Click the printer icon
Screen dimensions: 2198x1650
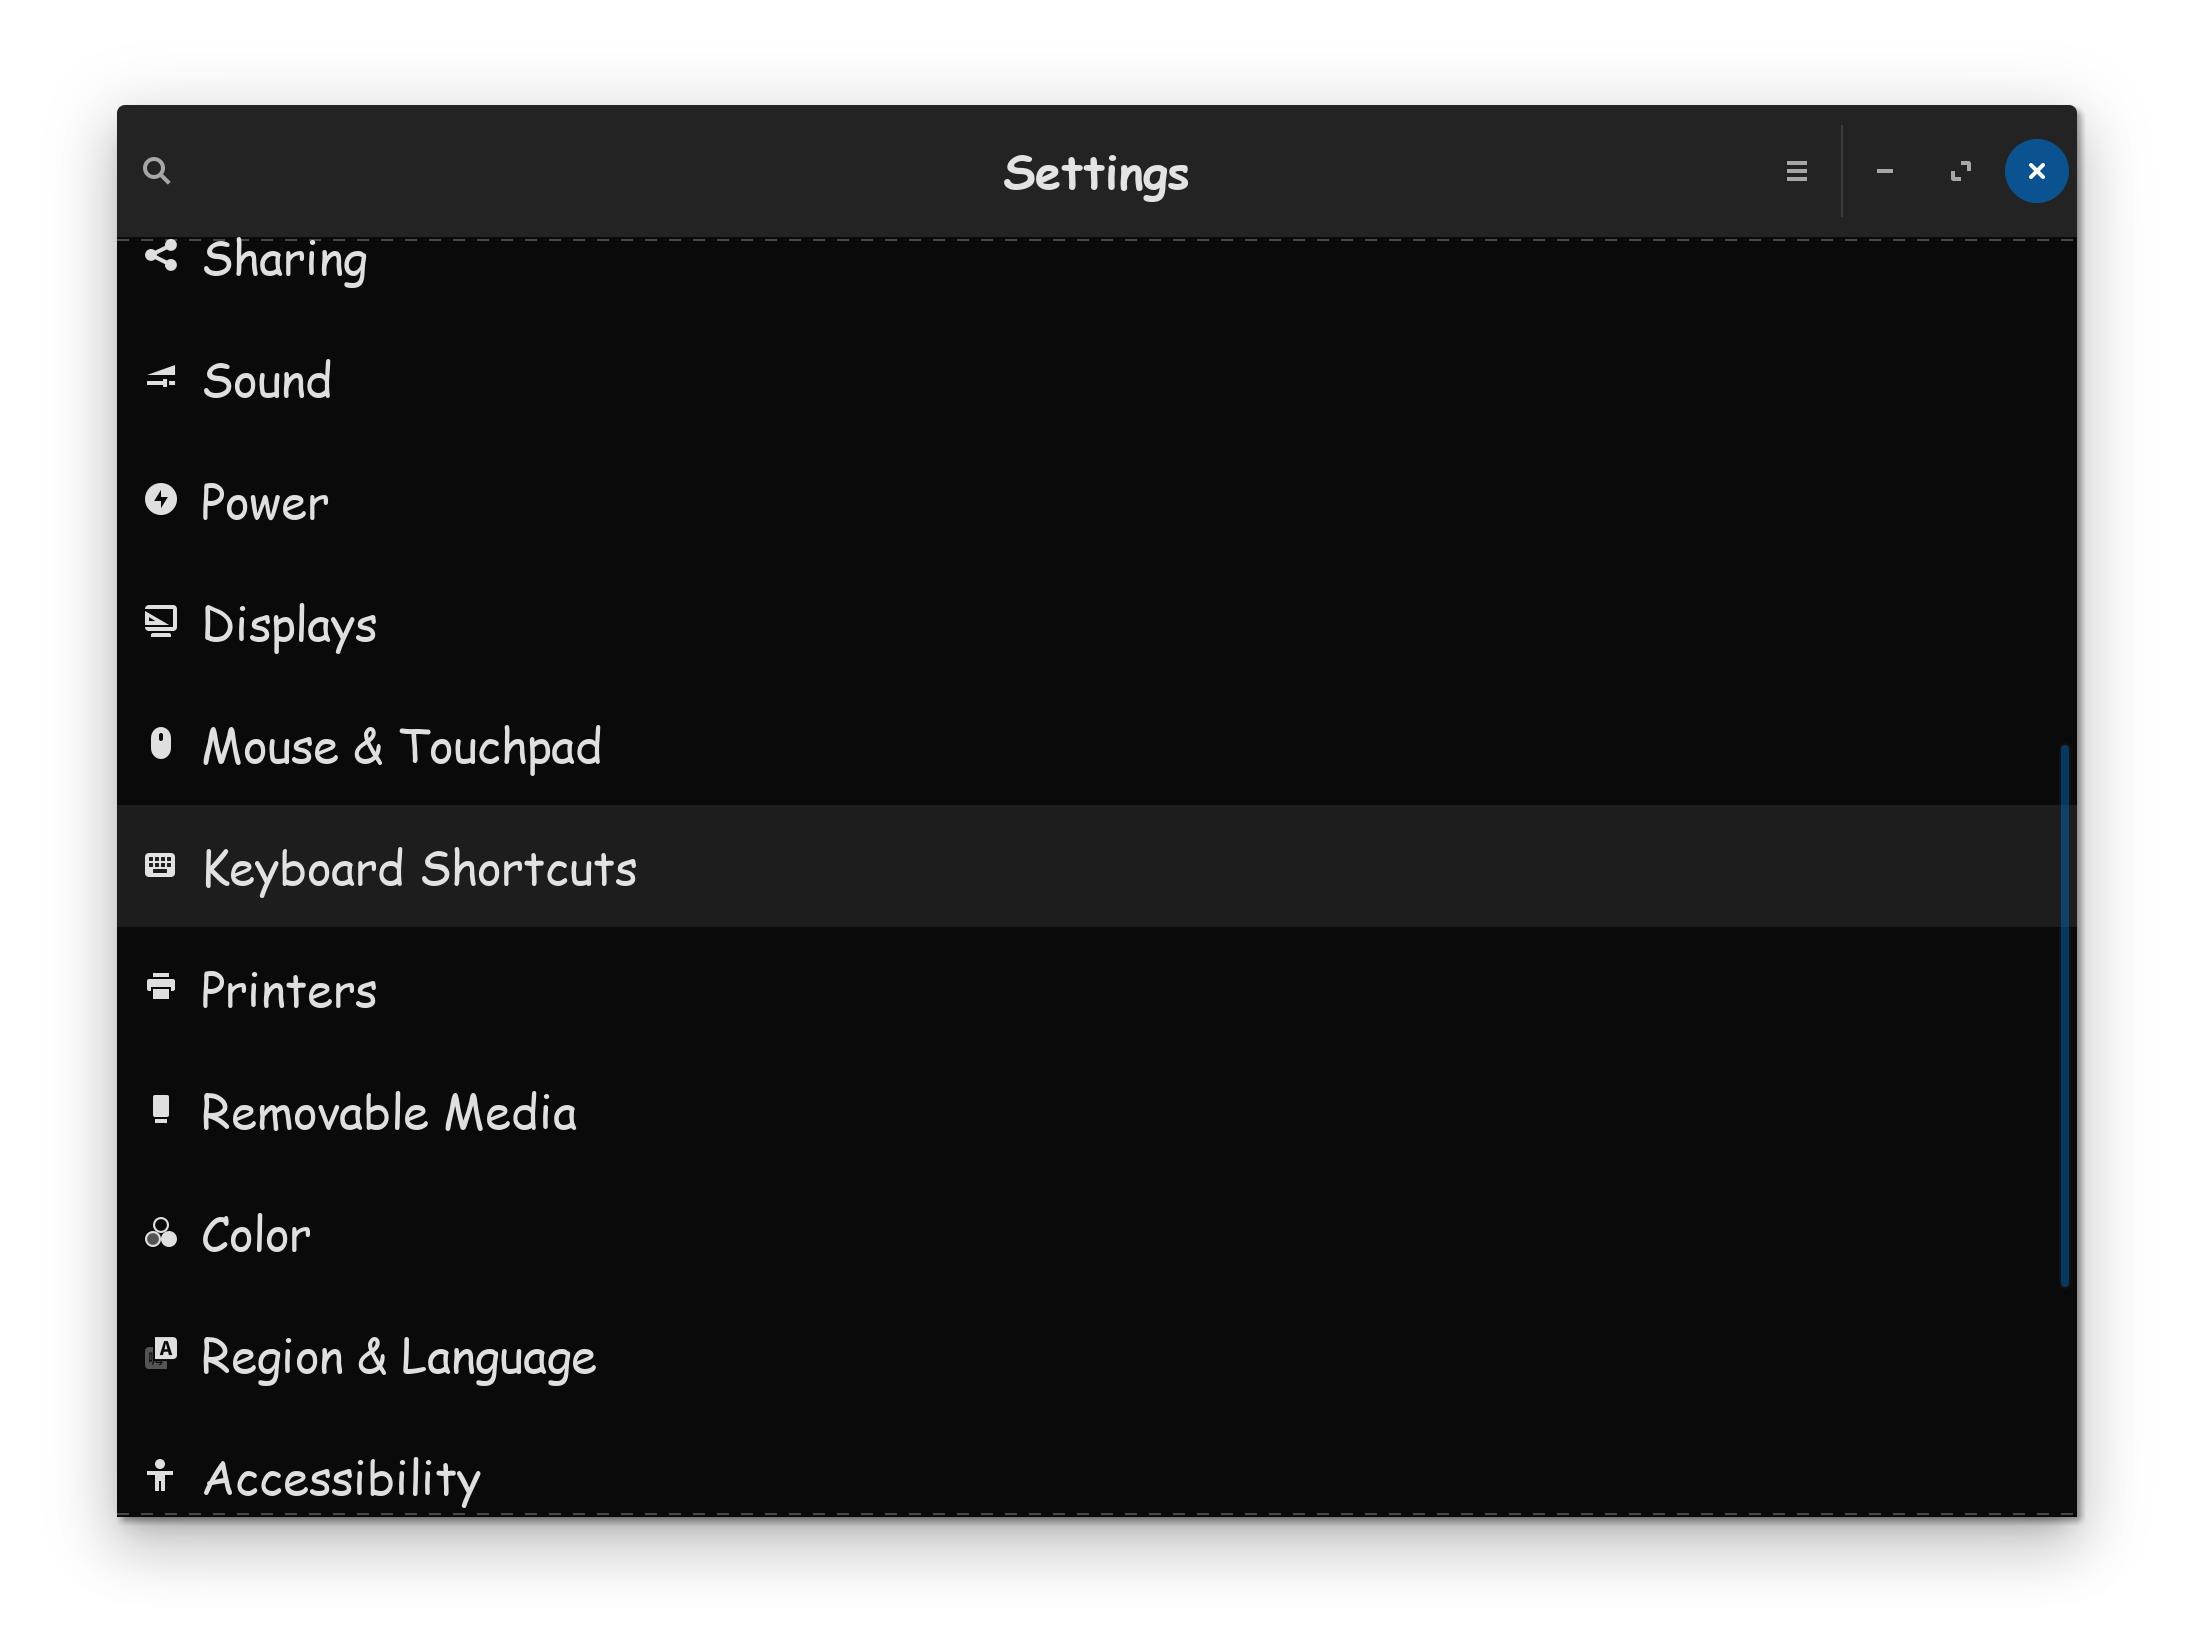(161, 987)
